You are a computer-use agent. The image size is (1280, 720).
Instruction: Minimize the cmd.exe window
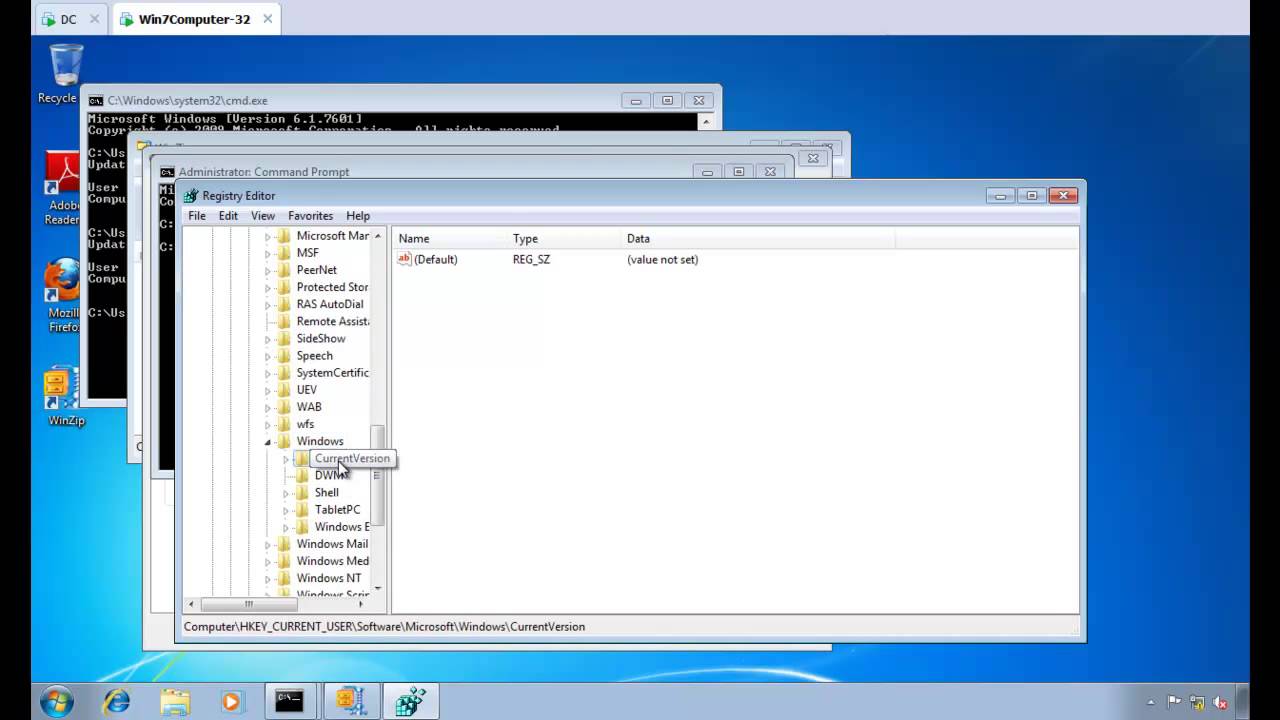pos(635,100)
